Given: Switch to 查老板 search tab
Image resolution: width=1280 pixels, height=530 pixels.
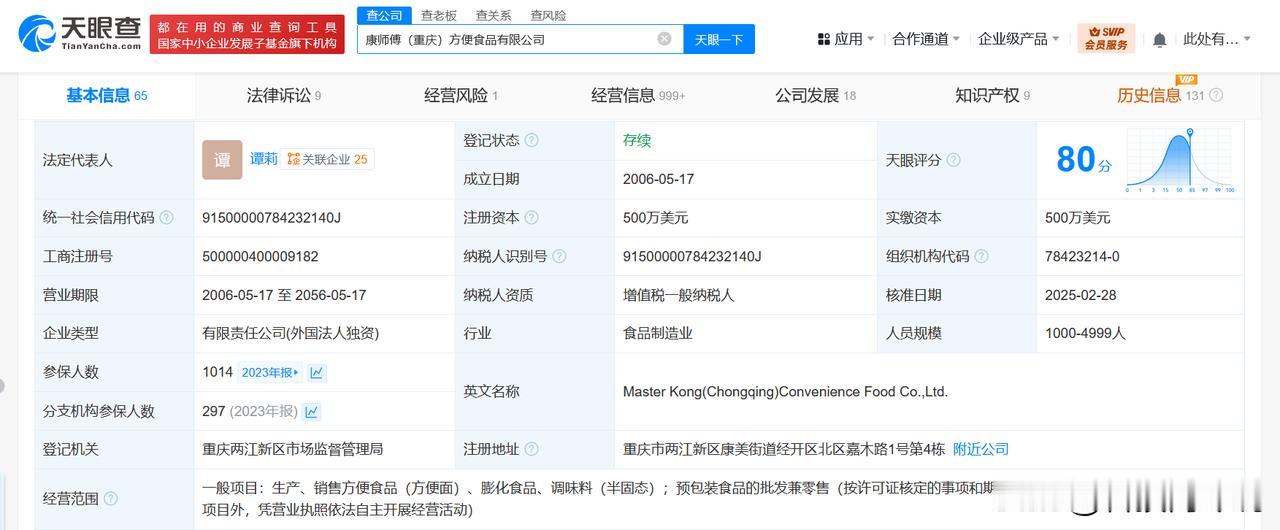Looking at the screenshot, I should pos(438,15).
